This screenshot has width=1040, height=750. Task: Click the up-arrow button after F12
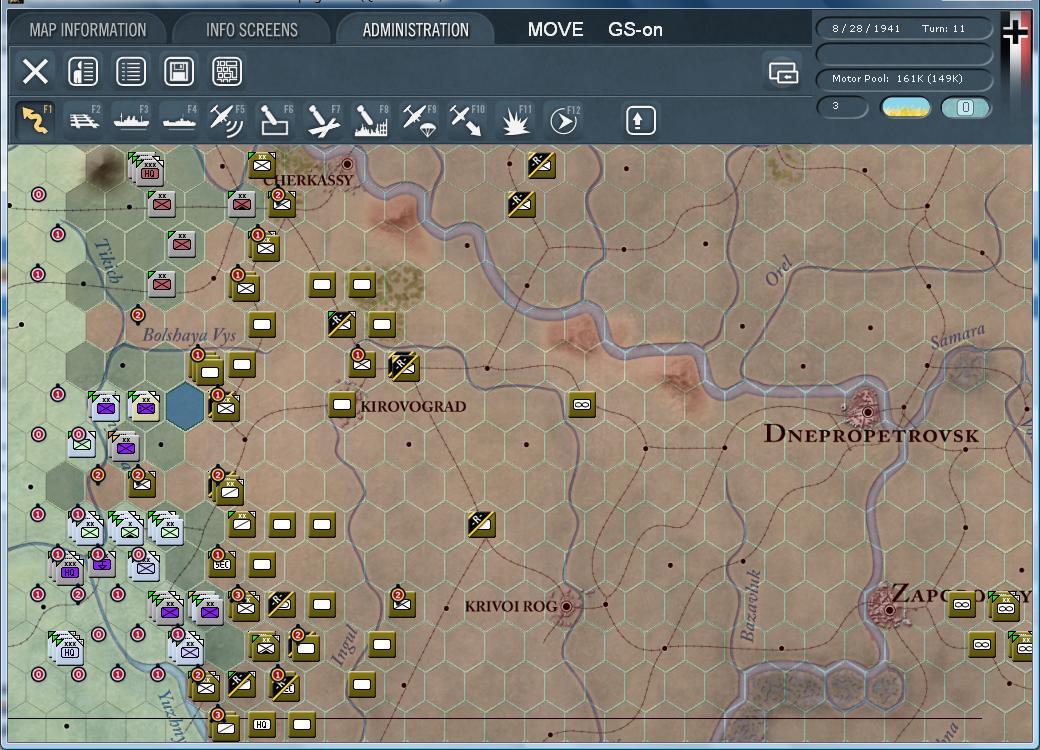point(640,120)
